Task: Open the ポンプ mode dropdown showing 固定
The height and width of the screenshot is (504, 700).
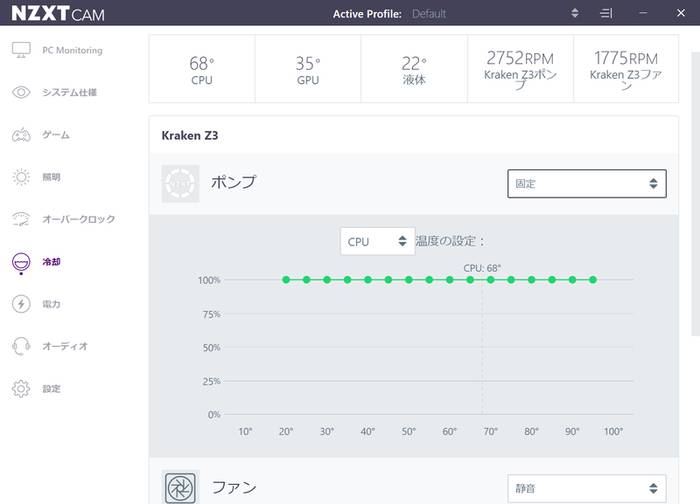Action: pyautogui.click(x=587, y=183)
